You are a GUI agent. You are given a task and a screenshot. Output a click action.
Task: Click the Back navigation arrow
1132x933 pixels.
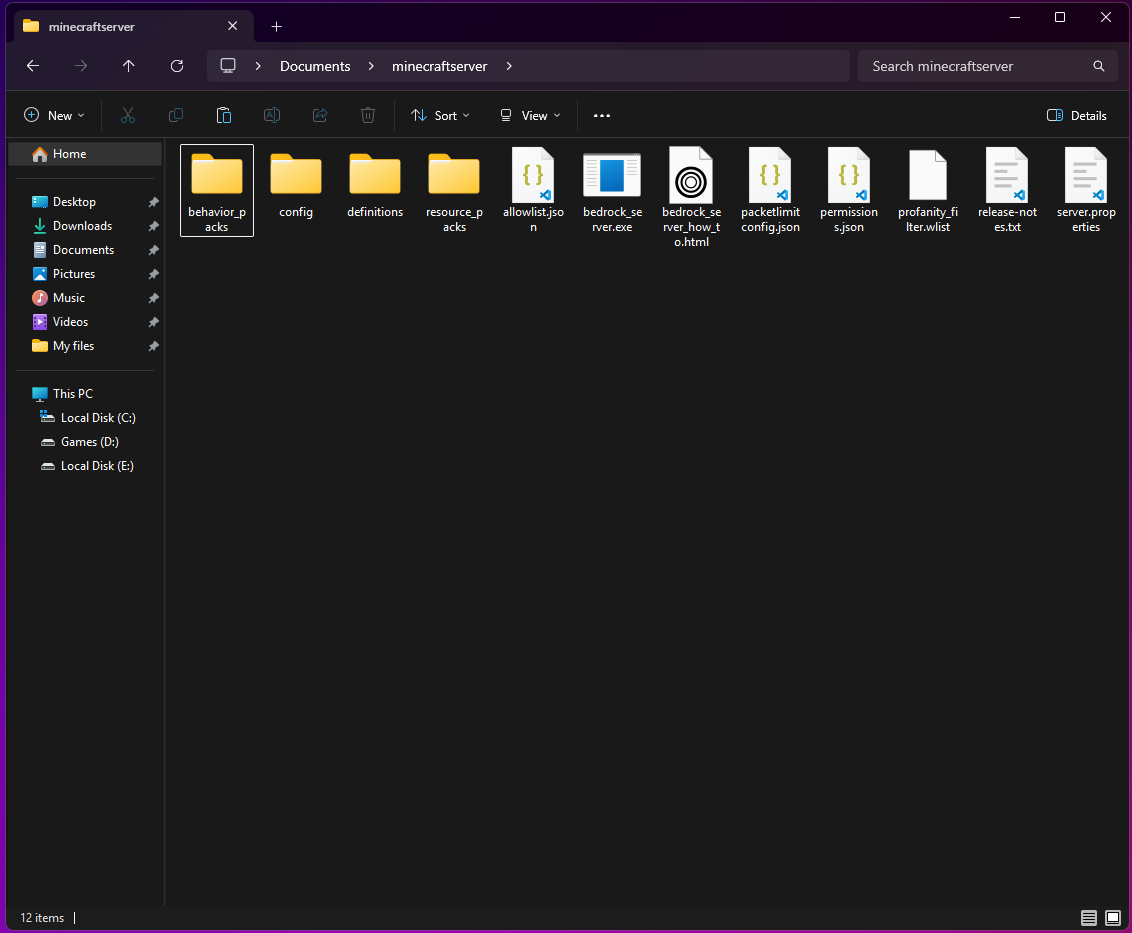[33, 66]
